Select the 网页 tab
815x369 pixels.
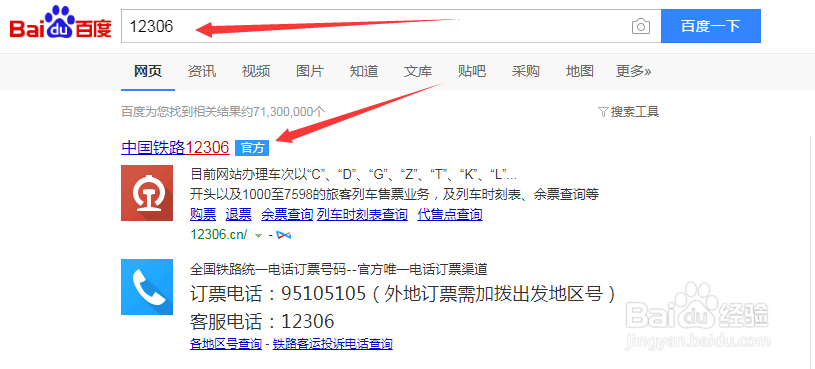point(148,71)
